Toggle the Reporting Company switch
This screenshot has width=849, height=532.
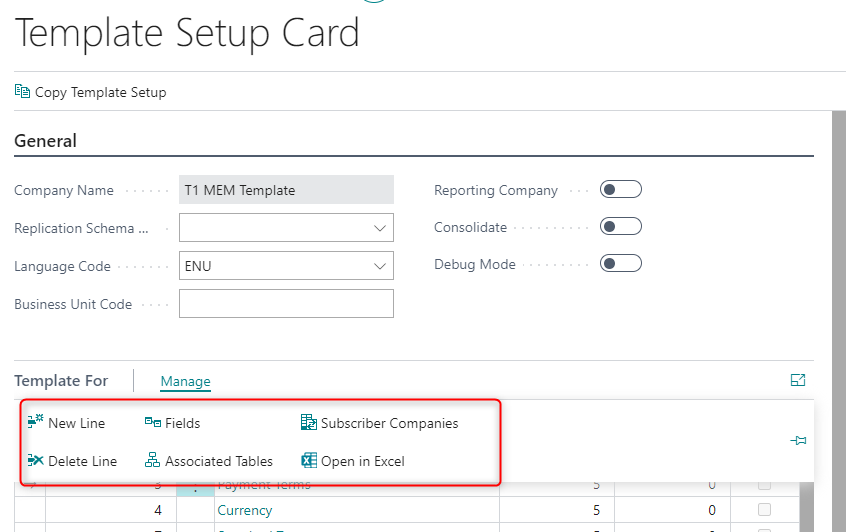coord(621,189)
